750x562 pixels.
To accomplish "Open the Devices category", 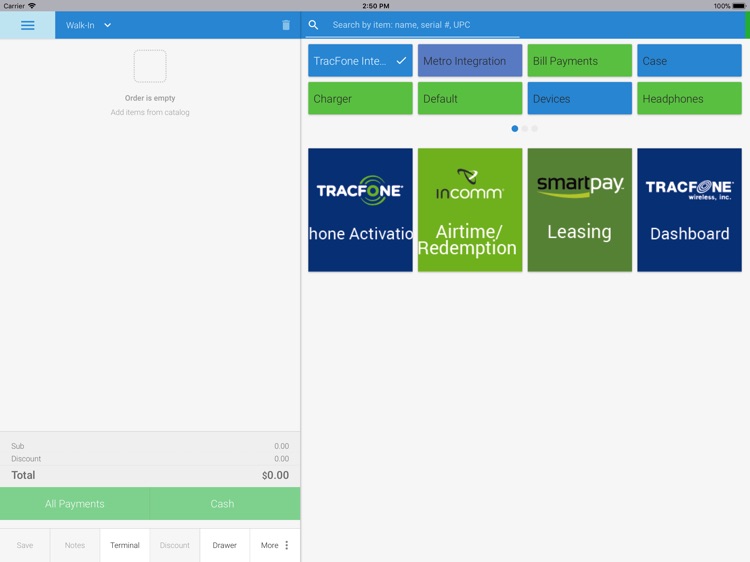I will (579, 99).
